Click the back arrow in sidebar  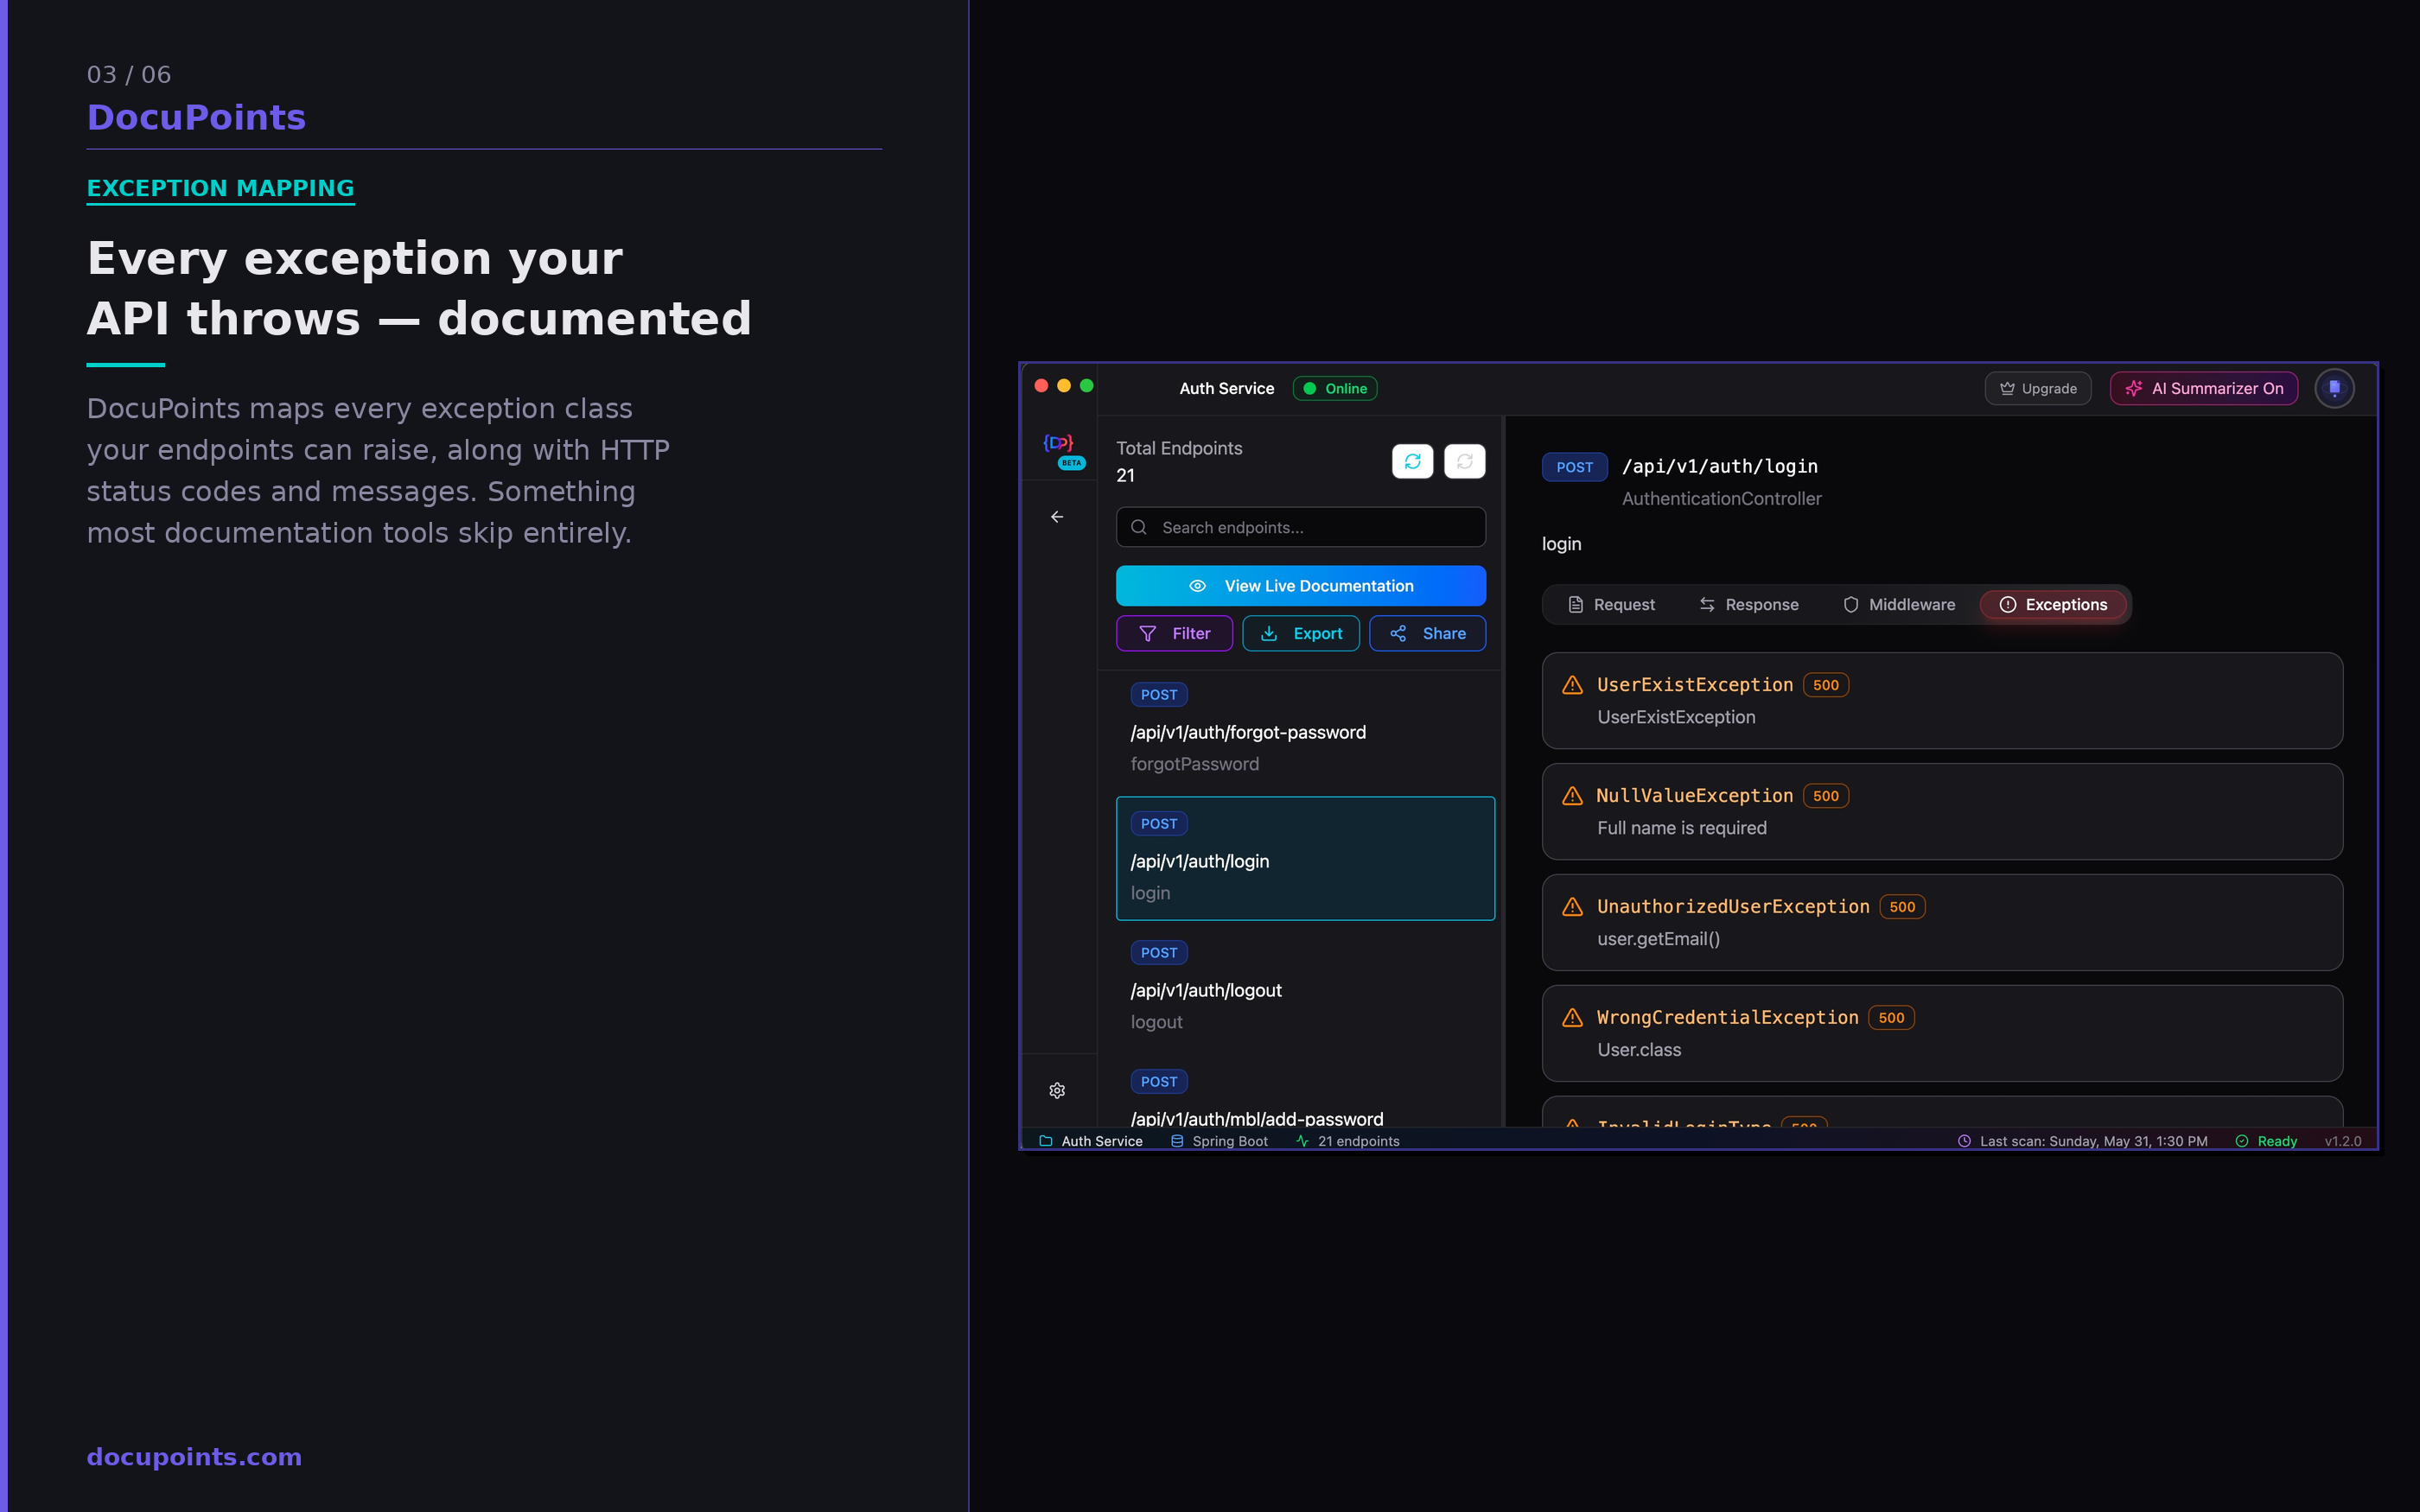click(x=1057, y=517)
